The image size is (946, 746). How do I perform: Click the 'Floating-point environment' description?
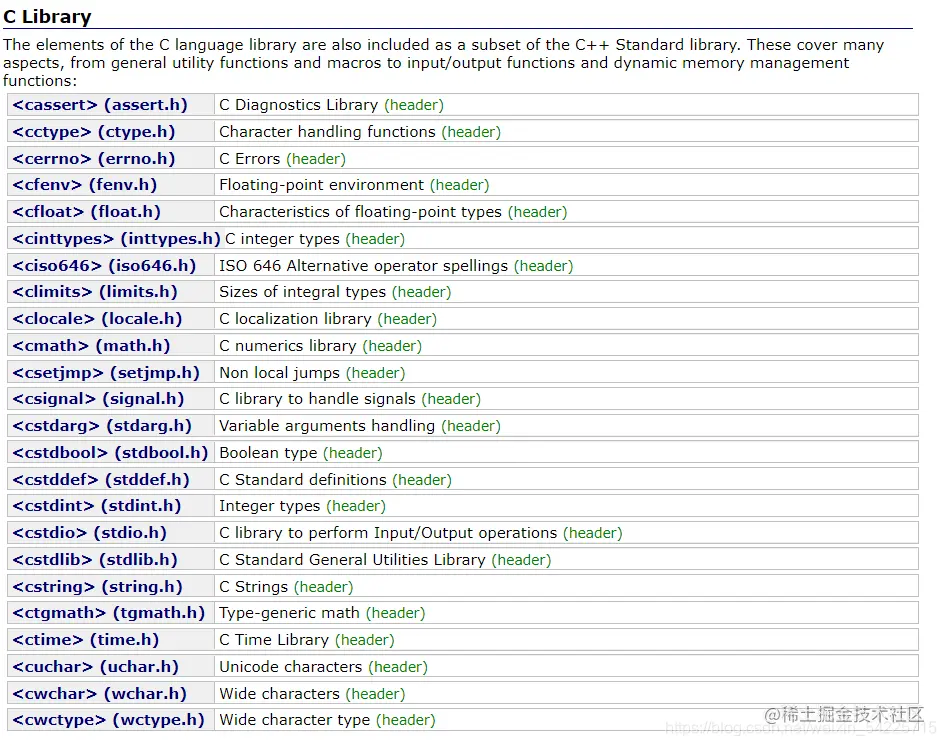click(x=322, y=185)
